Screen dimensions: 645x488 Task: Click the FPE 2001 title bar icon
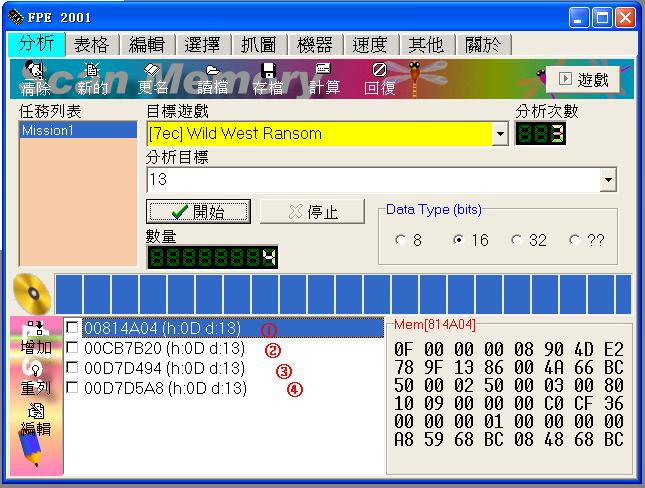(x=16, y=17)
